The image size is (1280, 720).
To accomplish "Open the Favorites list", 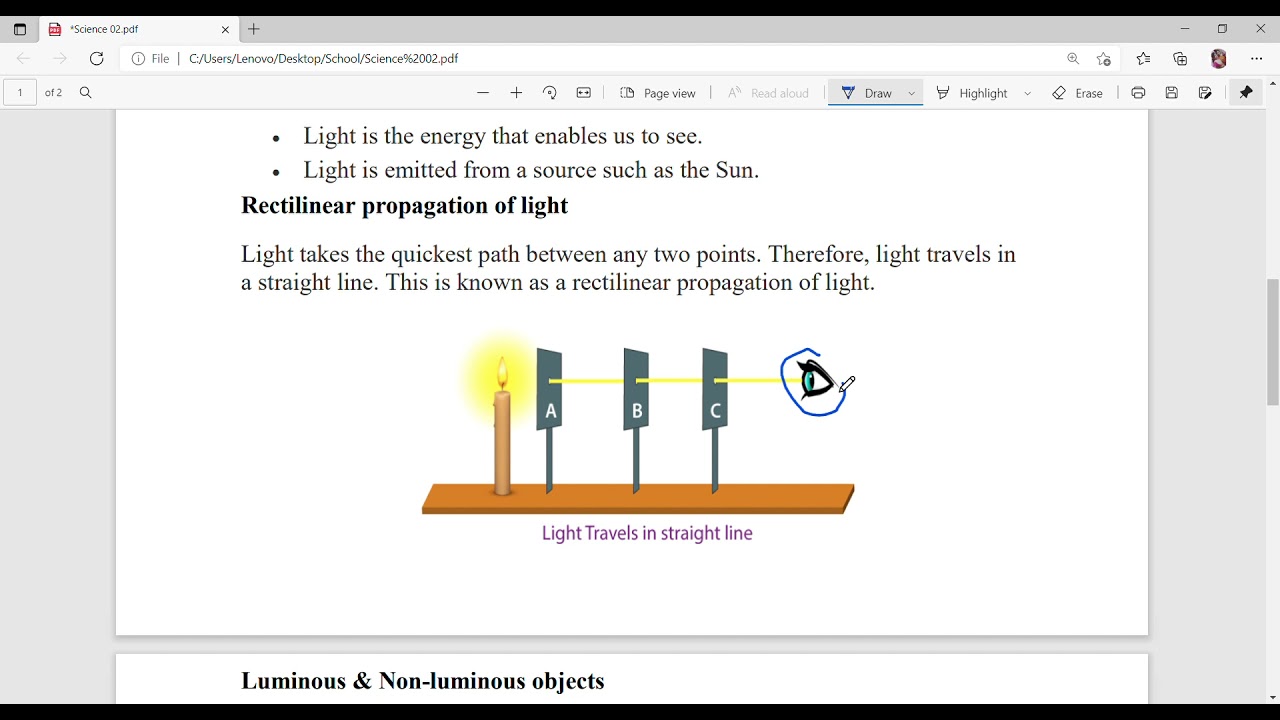I will click(1144, 59).
